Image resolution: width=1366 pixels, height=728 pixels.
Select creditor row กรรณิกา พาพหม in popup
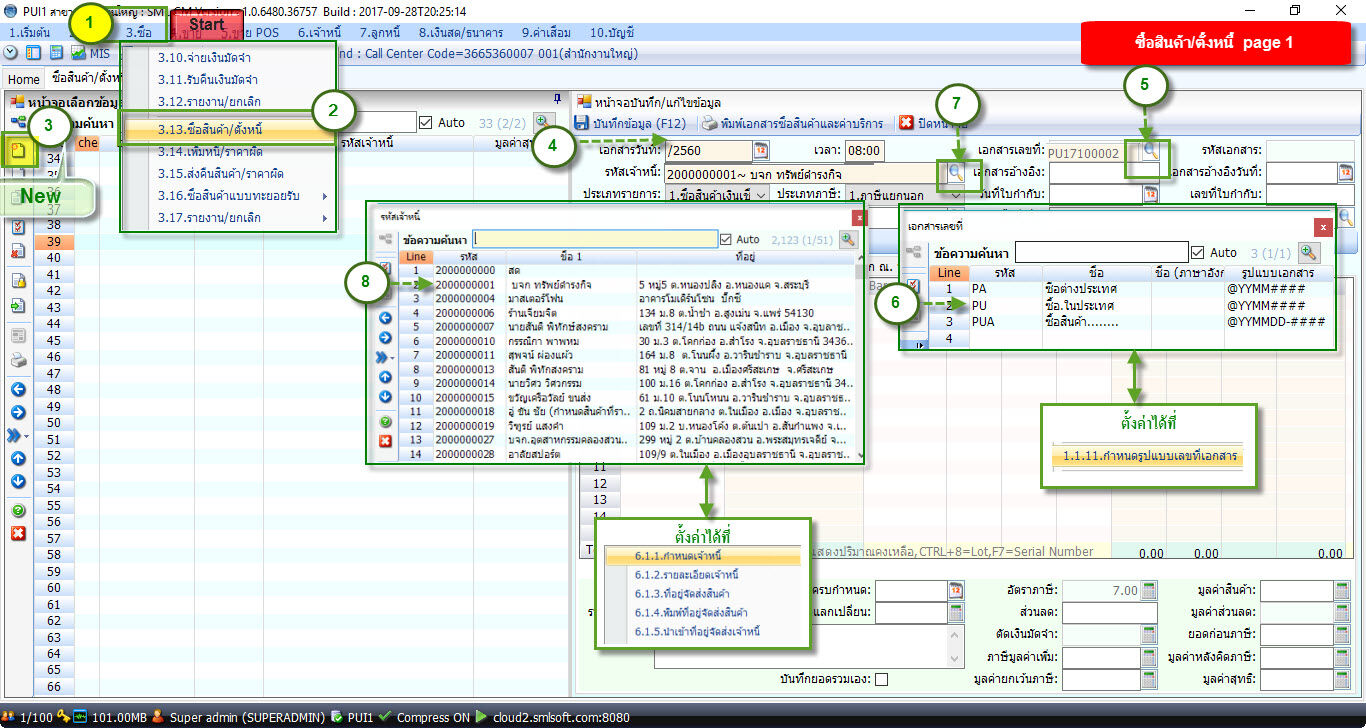[628, 341]
